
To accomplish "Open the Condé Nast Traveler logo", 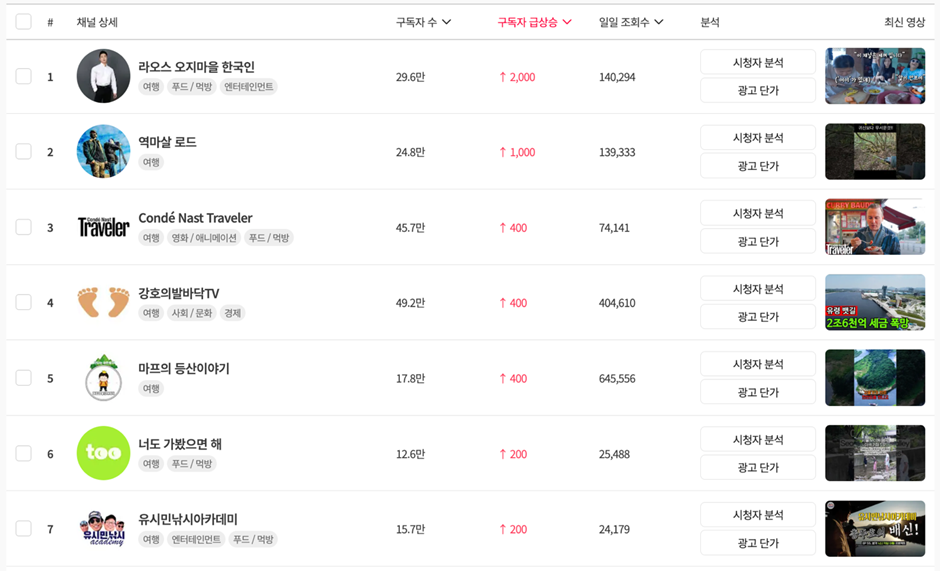I will (x=103, y=227).
